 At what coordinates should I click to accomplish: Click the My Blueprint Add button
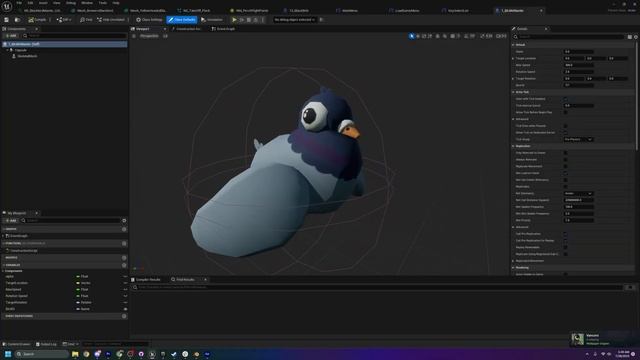(x=10, y=220)
